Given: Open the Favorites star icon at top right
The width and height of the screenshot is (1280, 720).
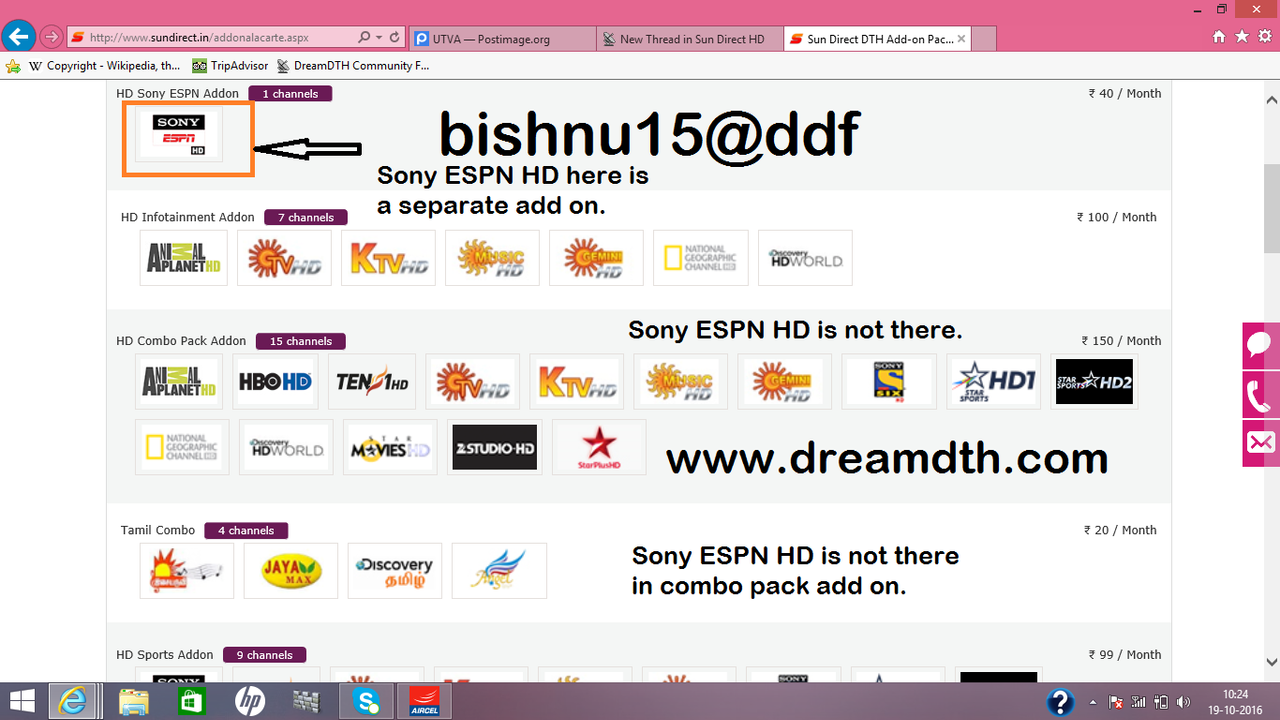Looking at the screenshot, I should click(1242, 37).
